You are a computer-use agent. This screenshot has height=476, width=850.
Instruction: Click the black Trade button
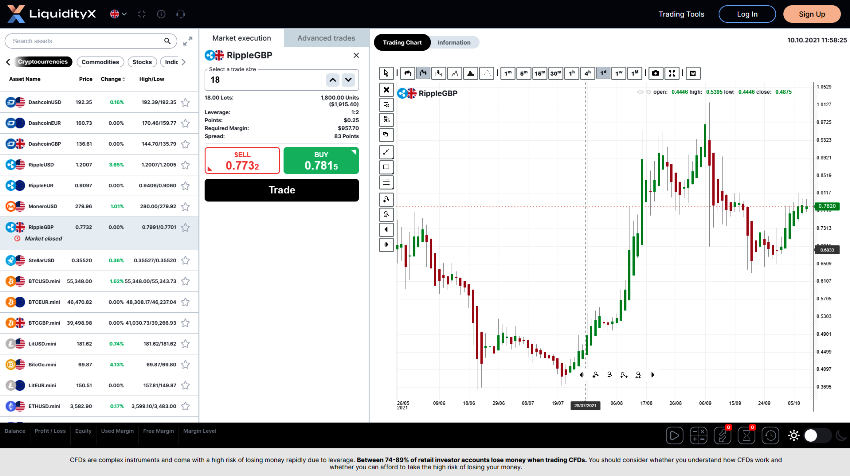pos(282,190)
